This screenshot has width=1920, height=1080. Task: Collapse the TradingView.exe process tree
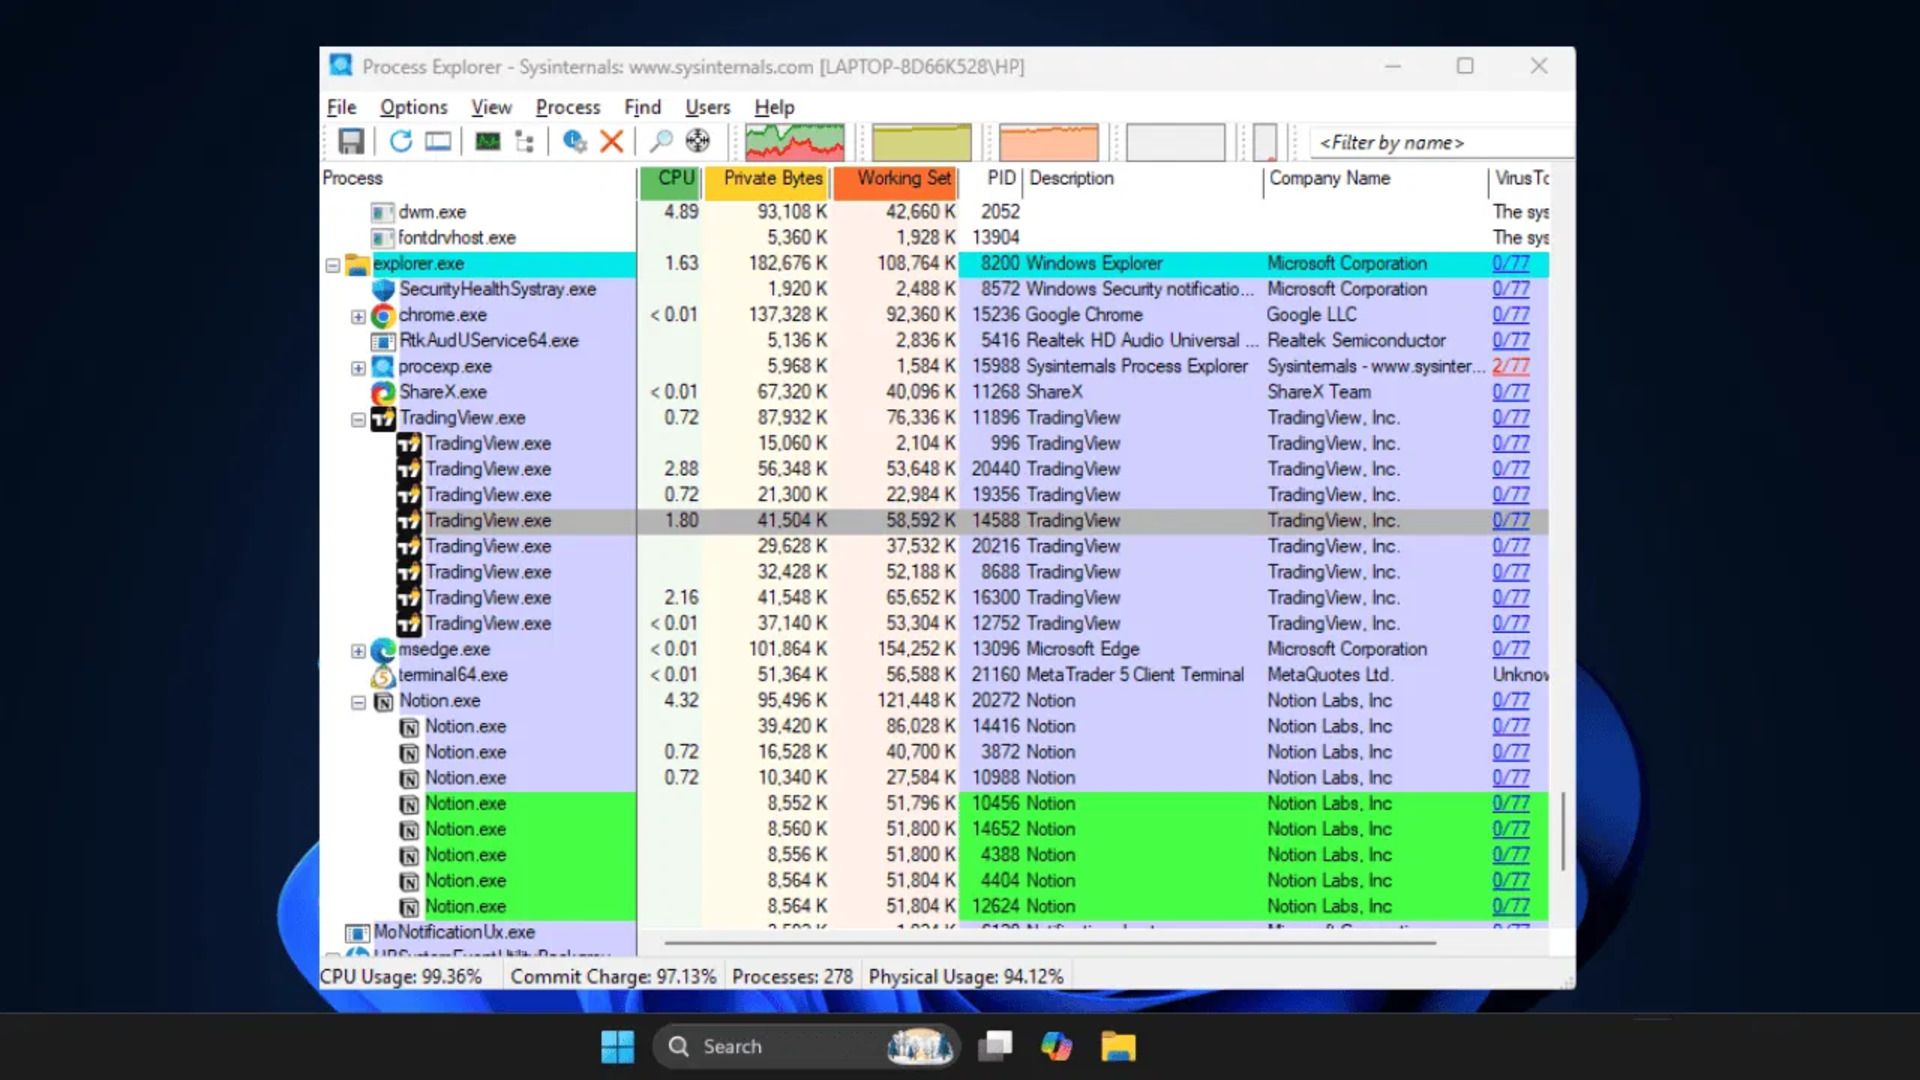[358, 419]
